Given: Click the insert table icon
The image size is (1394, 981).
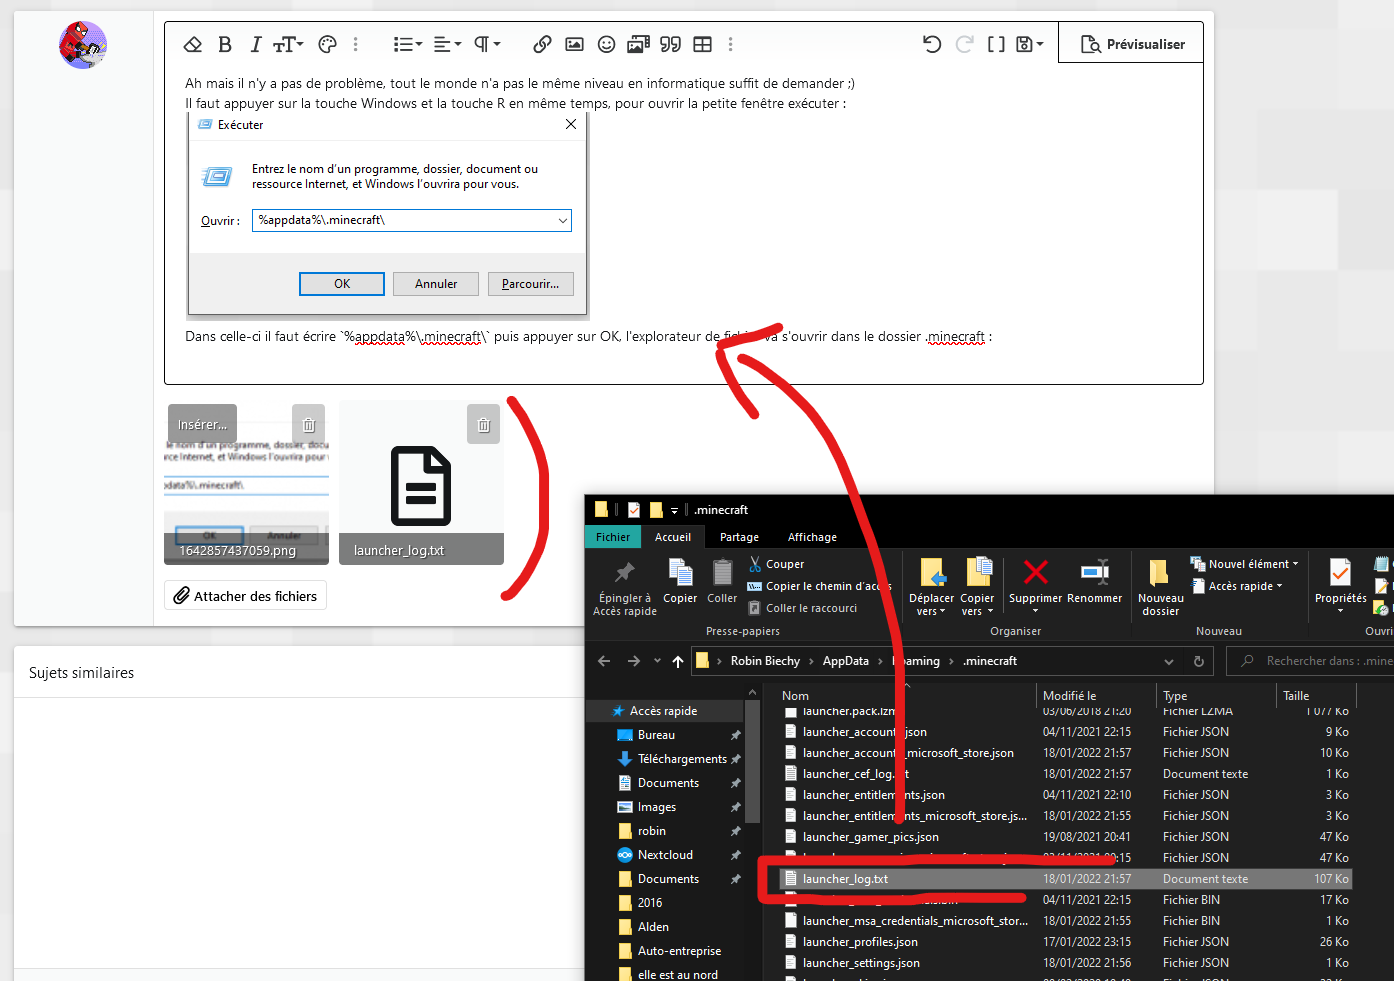Looking at the screenshot, I should [x=703, y=44].
